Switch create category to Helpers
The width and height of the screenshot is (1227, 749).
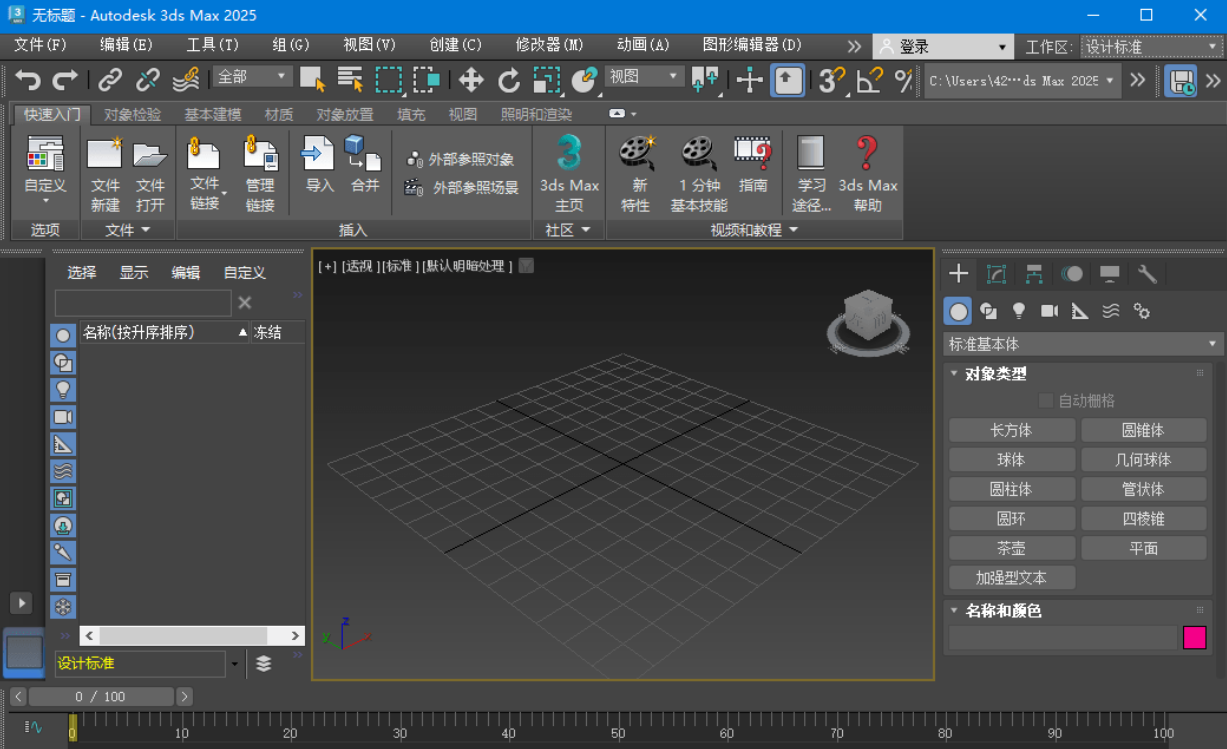(1080, 311)
